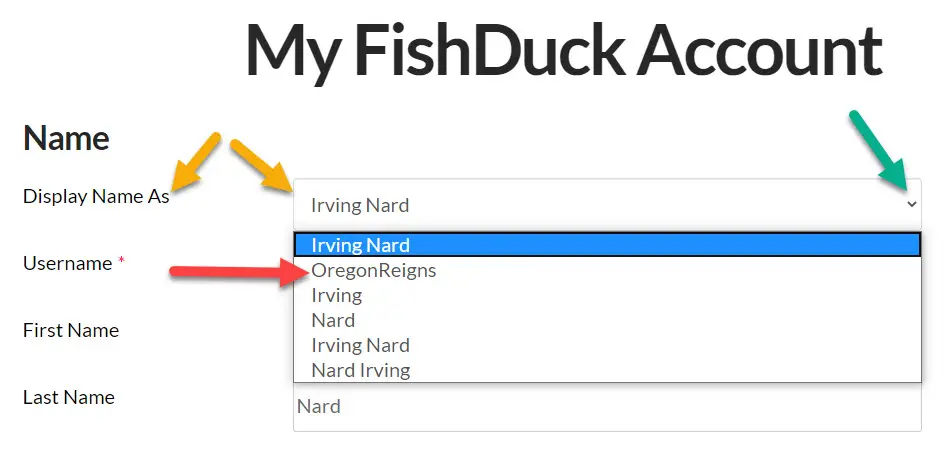Choose OregonReigns from the dropdown list
This screenshot has height=450, width=948.
tap(374, 270)
